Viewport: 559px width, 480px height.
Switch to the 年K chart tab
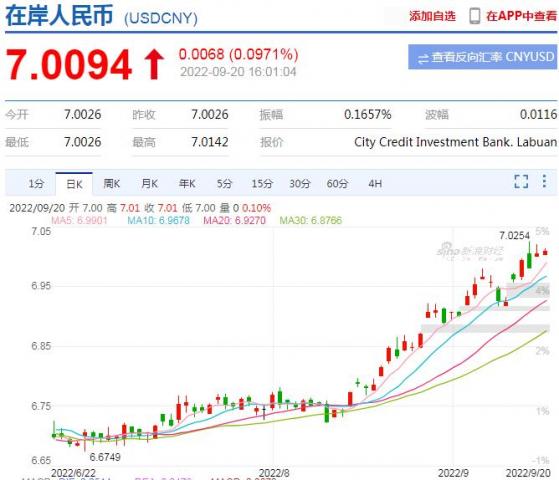(187, 184)
